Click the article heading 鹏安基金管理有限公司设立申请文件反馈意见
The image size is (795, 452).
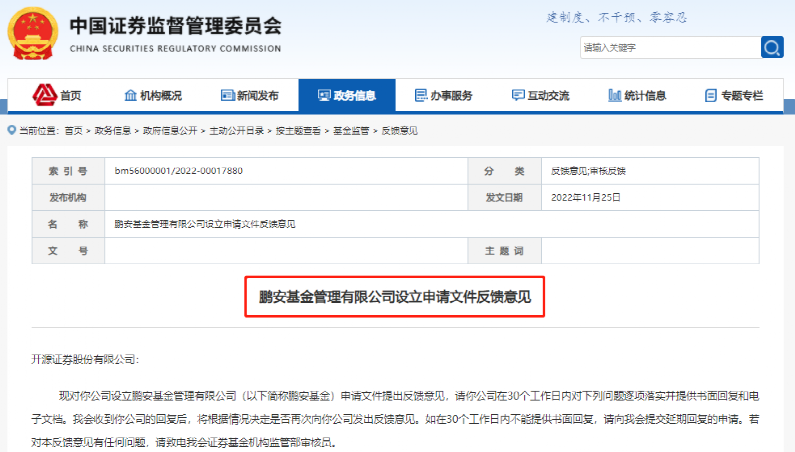tap(395, 297)
